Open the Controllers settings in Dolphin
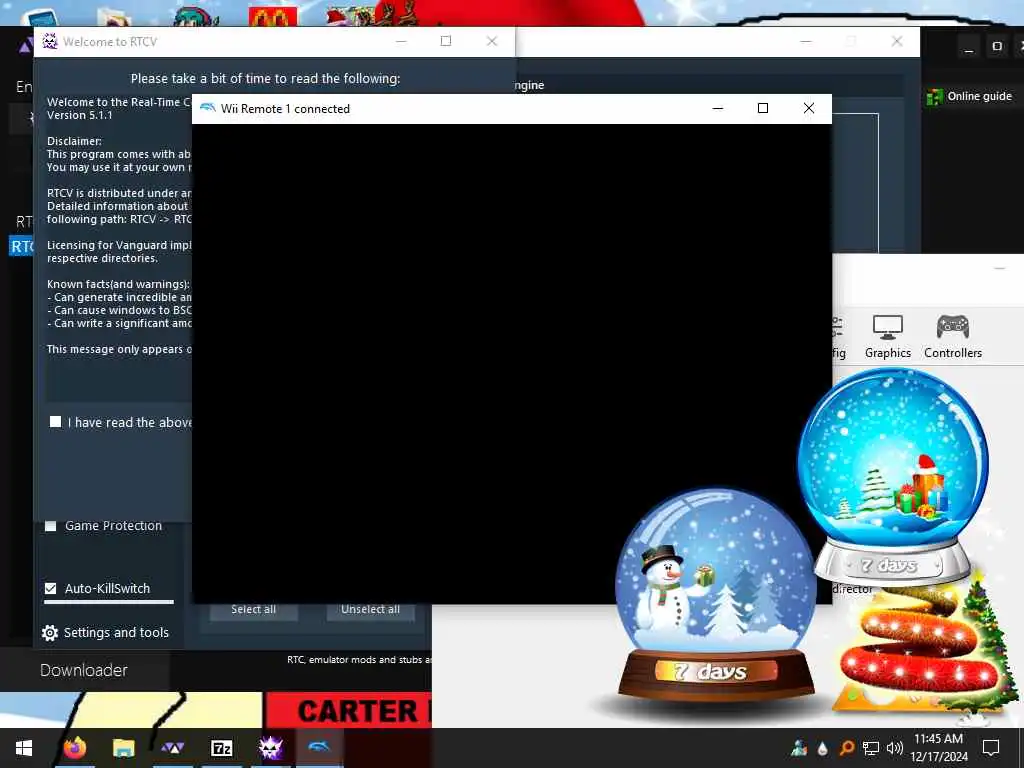This screenshot has width=1024, height=768. coord(953,336)
